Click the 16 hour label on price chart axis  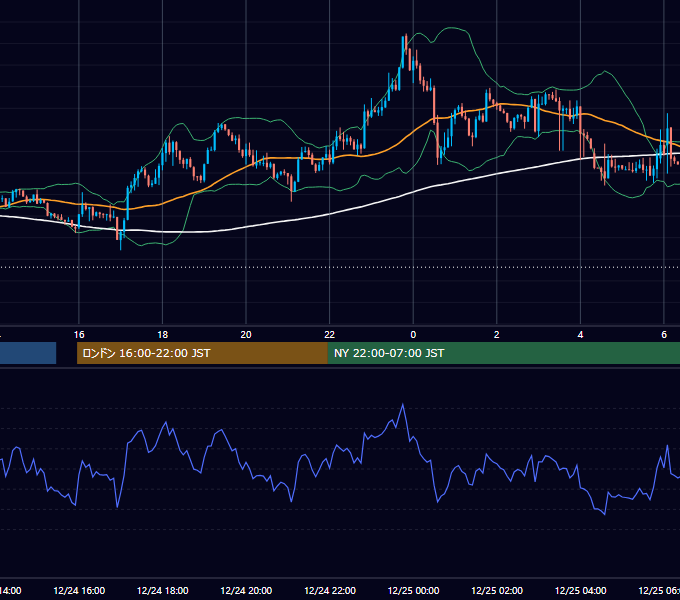click(x=79, y=335)
